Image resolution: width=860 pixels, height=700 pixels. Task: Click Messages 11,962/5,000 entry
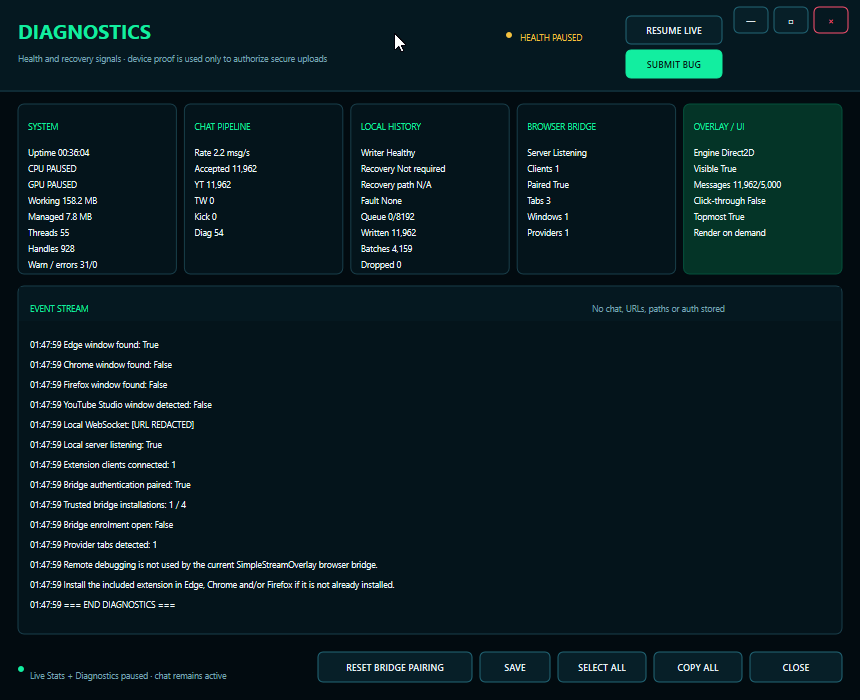click(737, 184)
